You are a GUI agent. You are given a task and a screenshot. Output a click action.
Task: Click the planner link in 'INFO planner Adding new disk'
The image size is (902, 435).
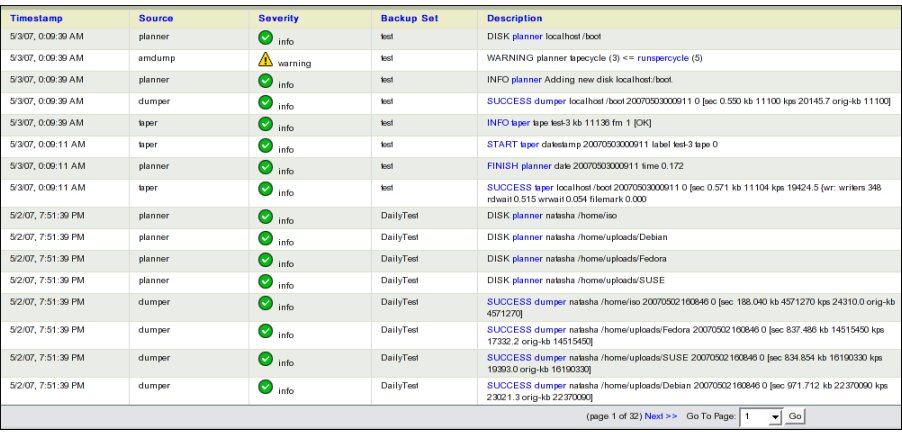[526, 80]
